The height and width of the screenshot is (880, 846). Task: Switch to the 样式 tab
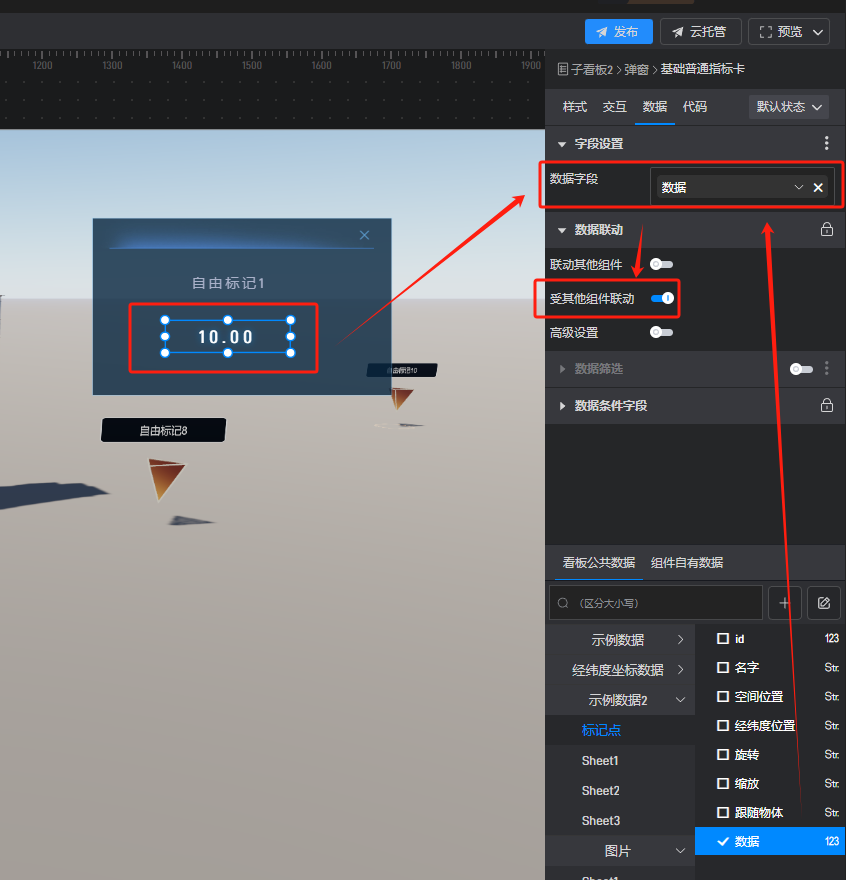pos(574,107)
